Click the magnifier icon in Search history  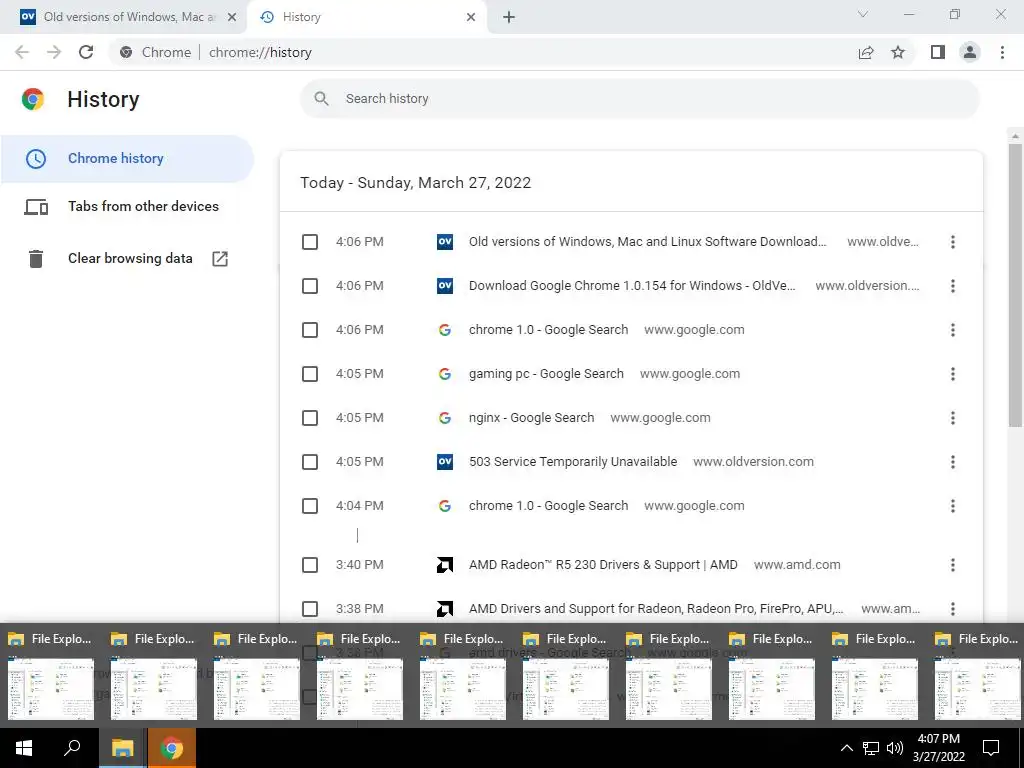(x=321, y=99)
